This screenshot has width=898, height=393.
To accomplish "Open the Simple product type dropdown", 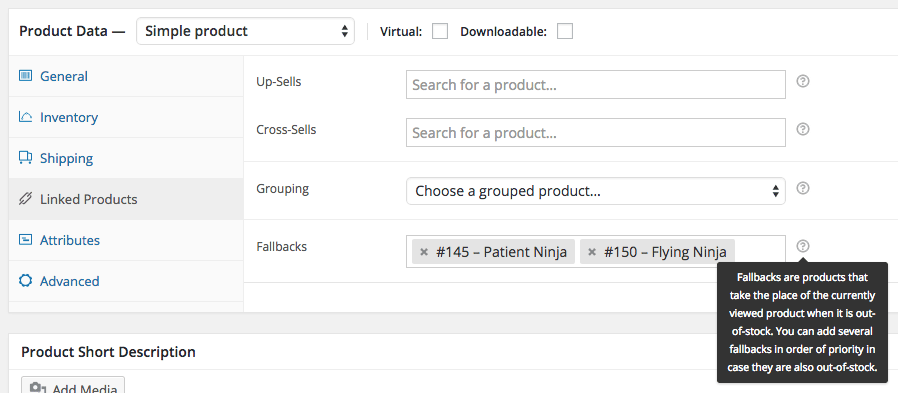I will 245,31.
